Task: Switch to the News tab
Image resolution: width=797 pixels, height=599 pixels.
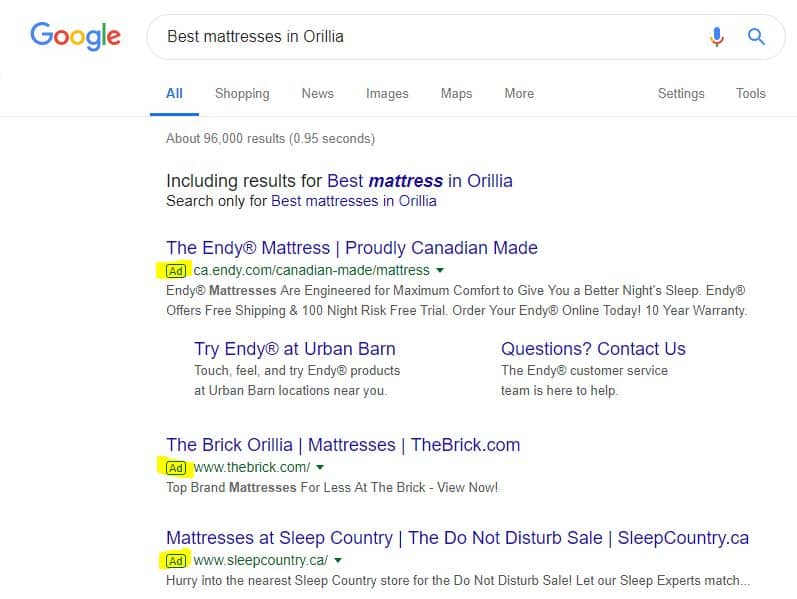Action: (x=317, y=93)
